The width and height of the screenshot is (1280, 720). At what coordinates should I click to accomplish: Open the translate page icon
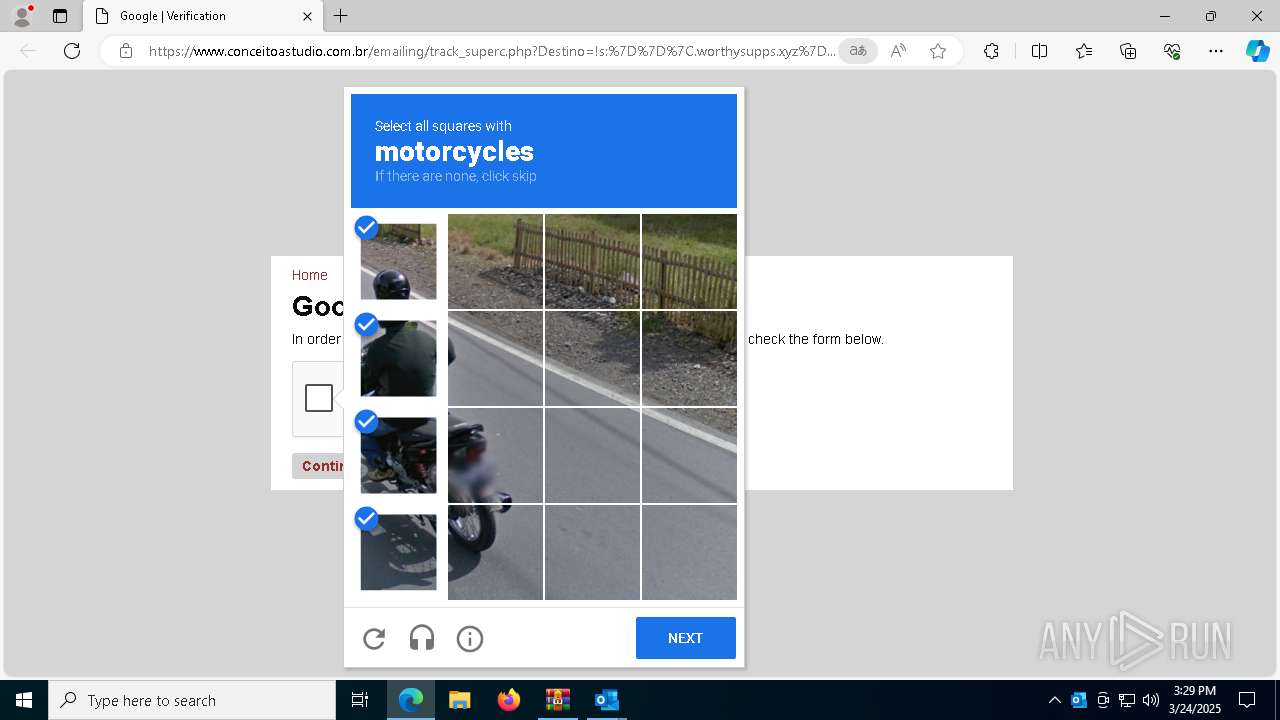pos(858,51)
